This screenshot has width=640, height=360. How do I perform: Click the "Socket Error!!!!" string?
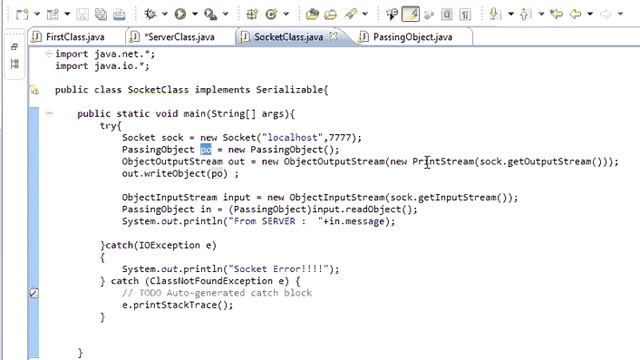(x=278, y=269)
